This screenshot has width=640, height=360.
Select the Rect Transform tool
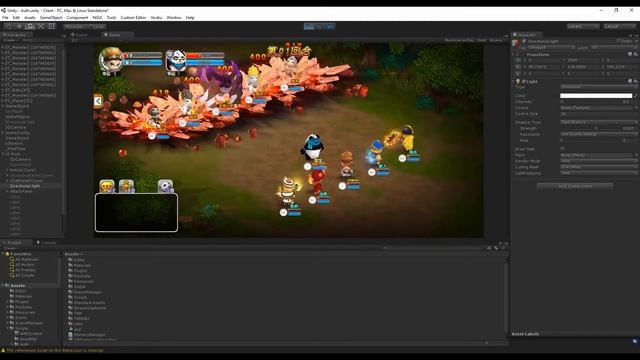[52, 26]
